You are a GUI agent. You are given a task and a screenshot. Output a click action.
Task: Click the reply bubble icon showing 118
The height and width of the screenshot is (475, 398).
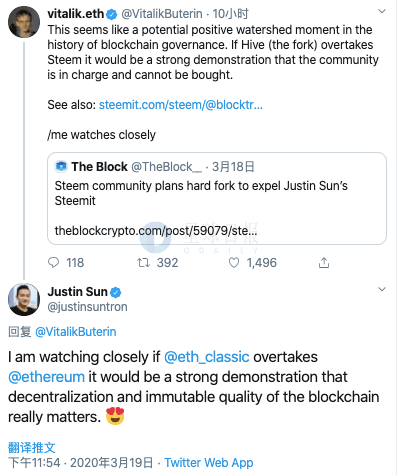[x=54, y=263]
